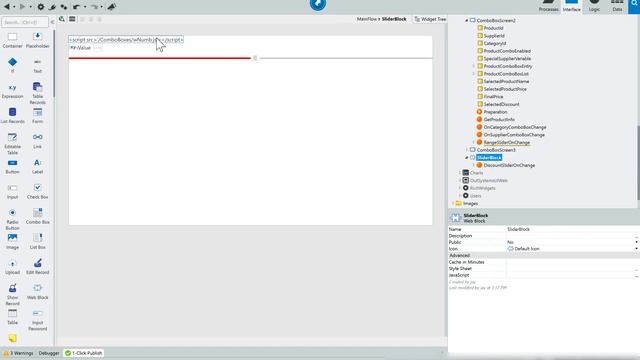Click the back navigation arrow in toolbar
Screen dimensions: 640x360
[x=7, y=7]
